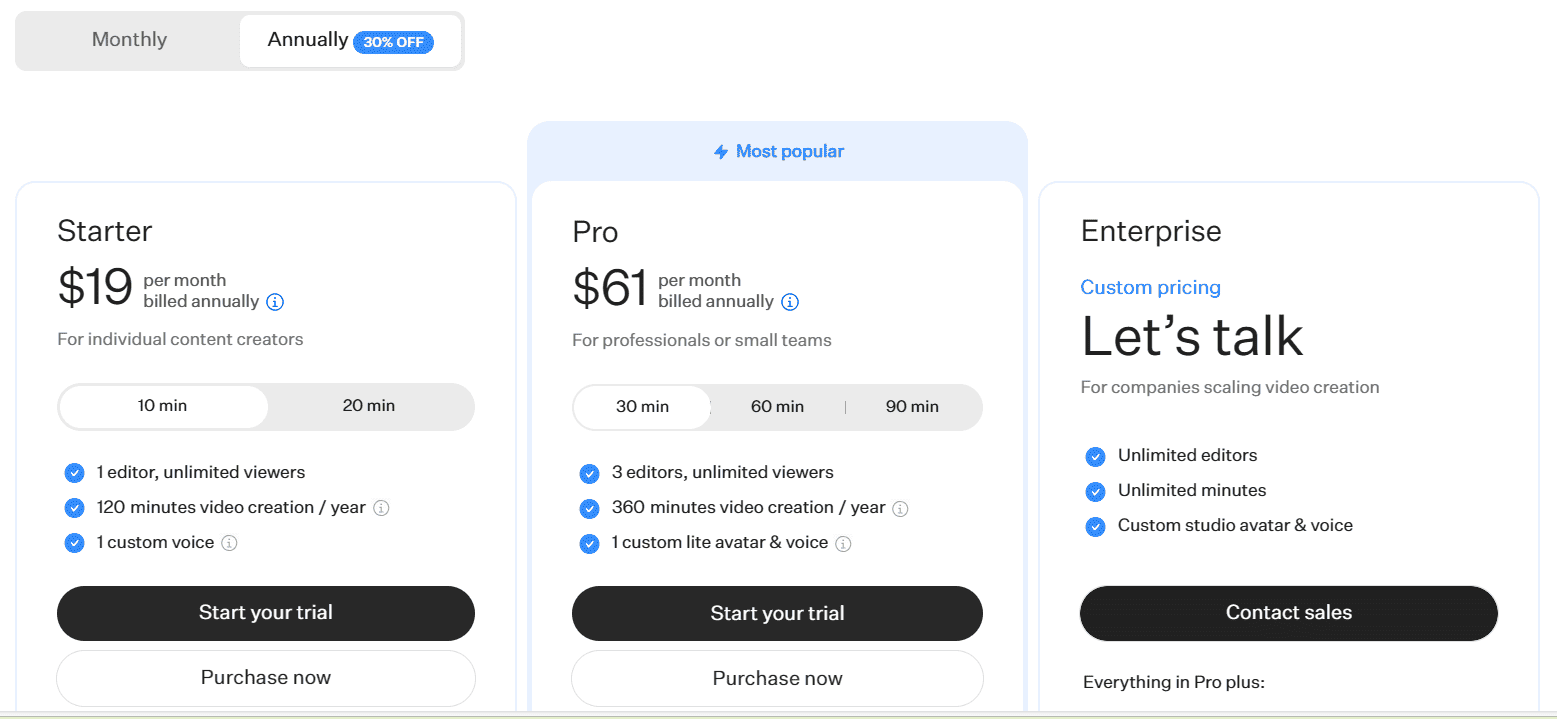Click the Custom pricing link
The height and width of the screenshot is (719, 1557).
[x=1151, y=288]
